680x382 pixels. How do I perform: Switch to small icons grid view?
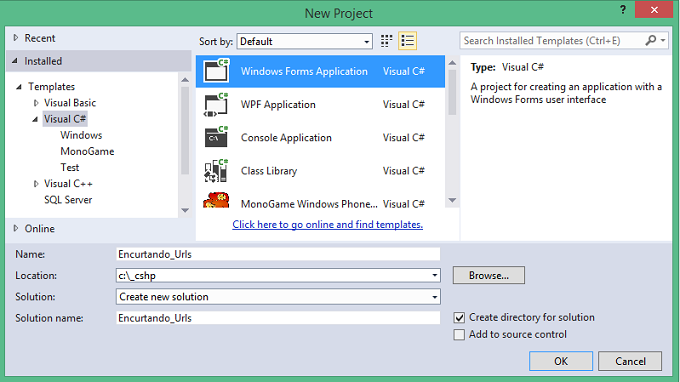coord(386,41)
